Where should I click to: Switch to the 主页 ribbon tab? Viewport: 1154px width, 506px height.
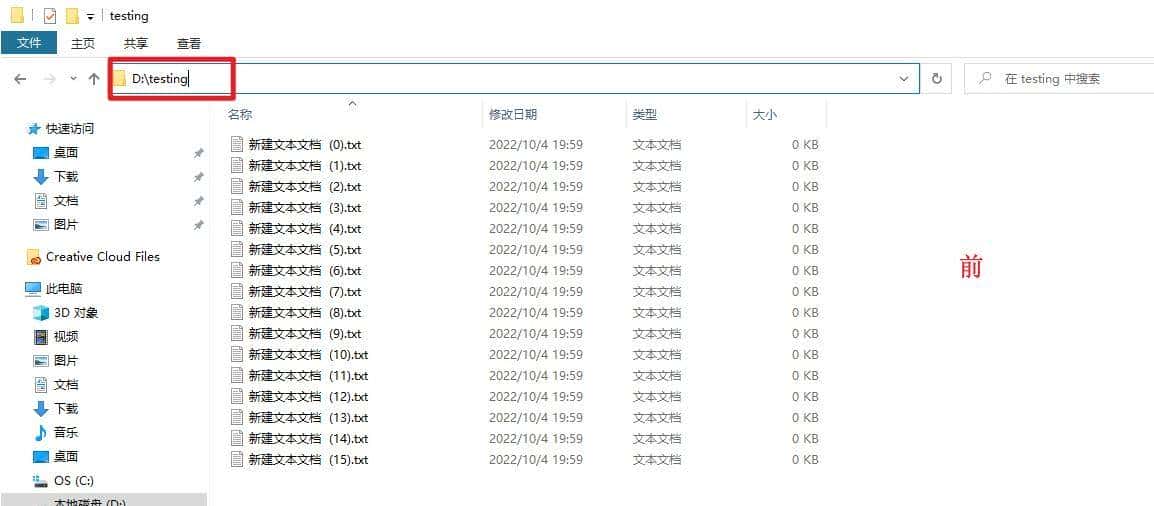[x=82, y=43]
